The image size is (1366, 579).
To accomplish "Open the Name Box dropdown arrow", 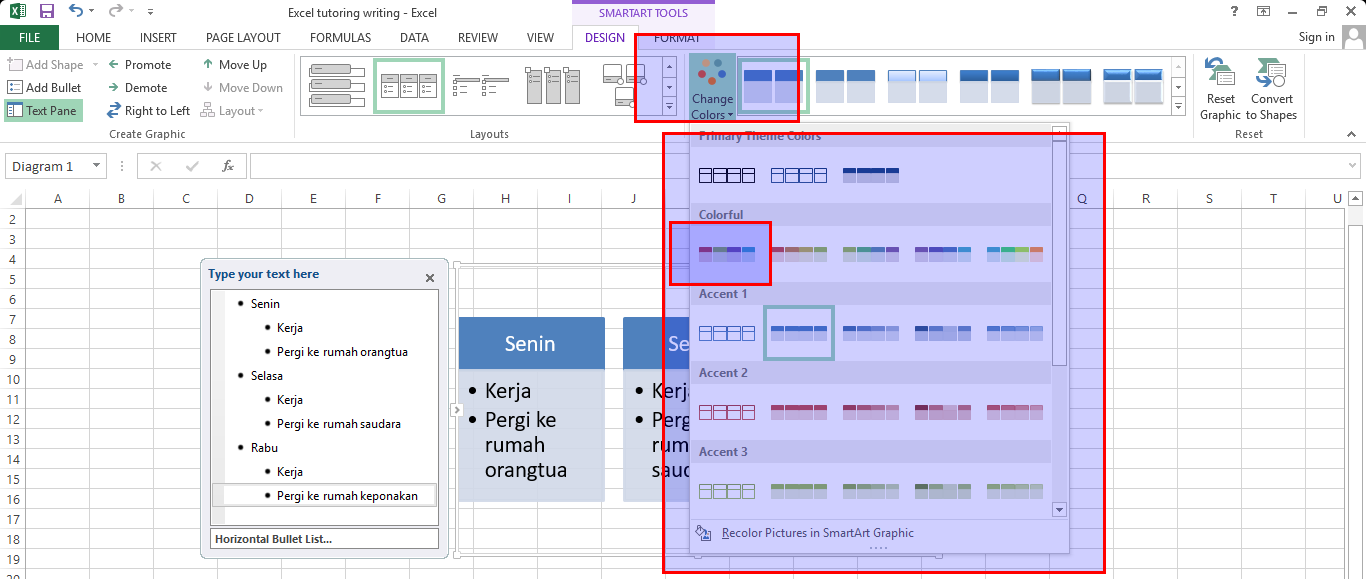I will (x=97, y=166).
